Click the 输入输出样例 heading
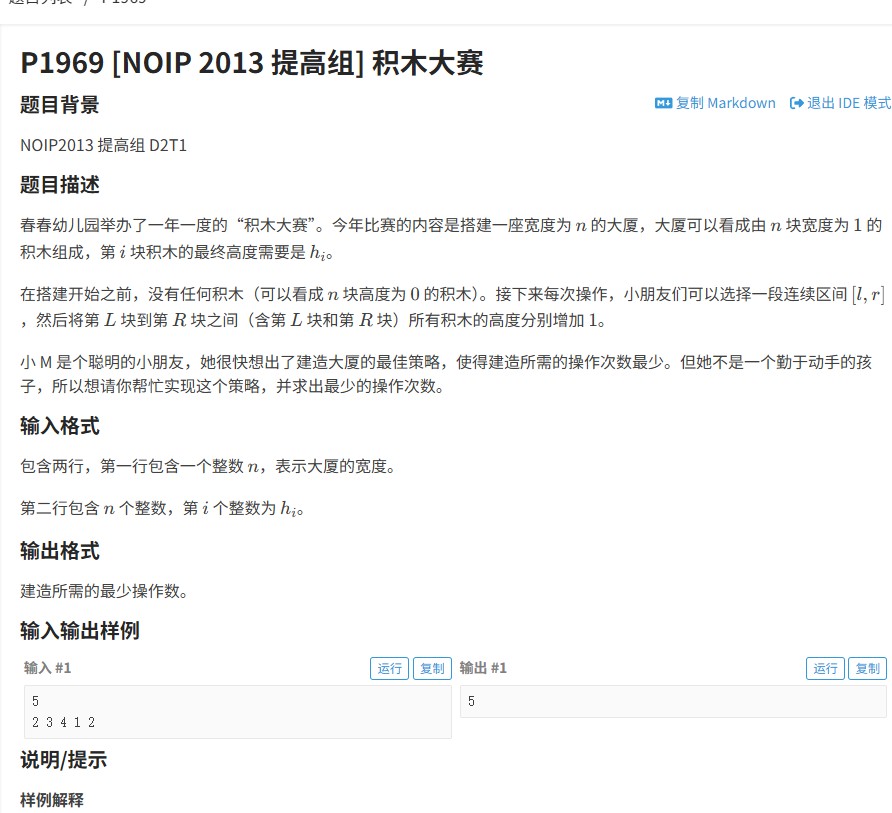 (x=80, y=631)
